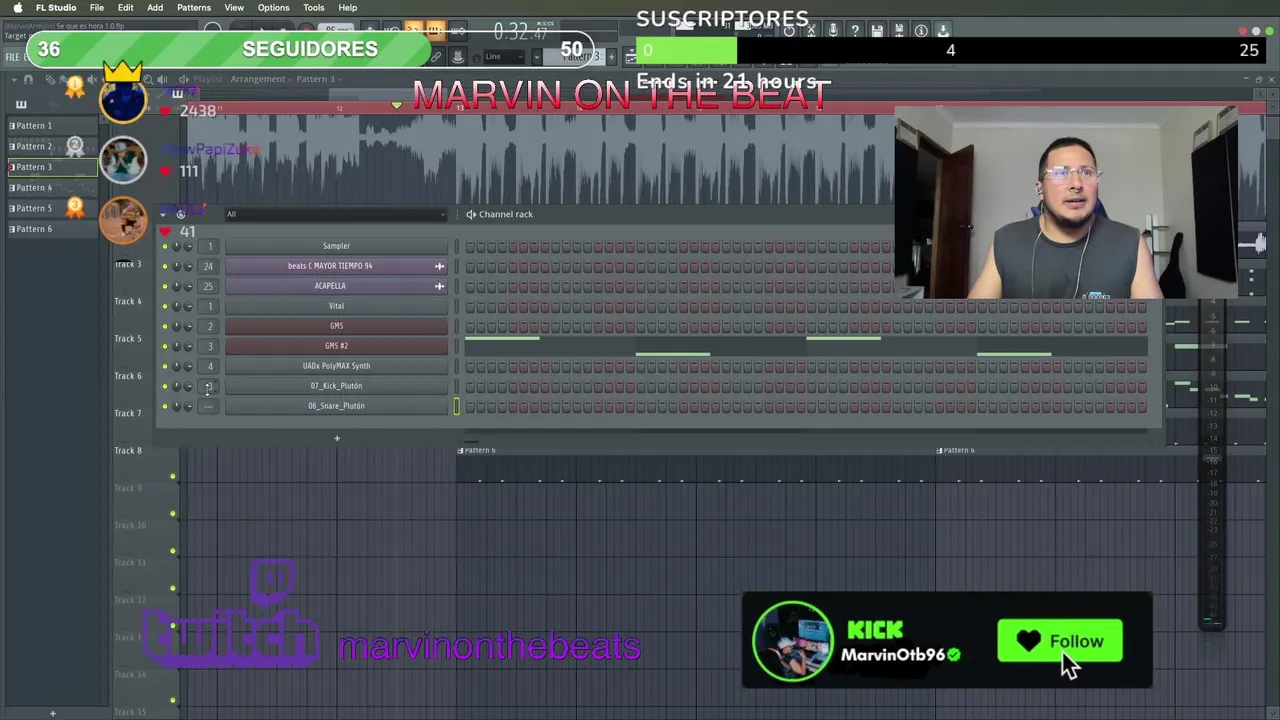Screen dimensions: 1280x720
Task: Select Pattern 1 in picker panel
Action: pyautogui.click(x=50, y=126)
